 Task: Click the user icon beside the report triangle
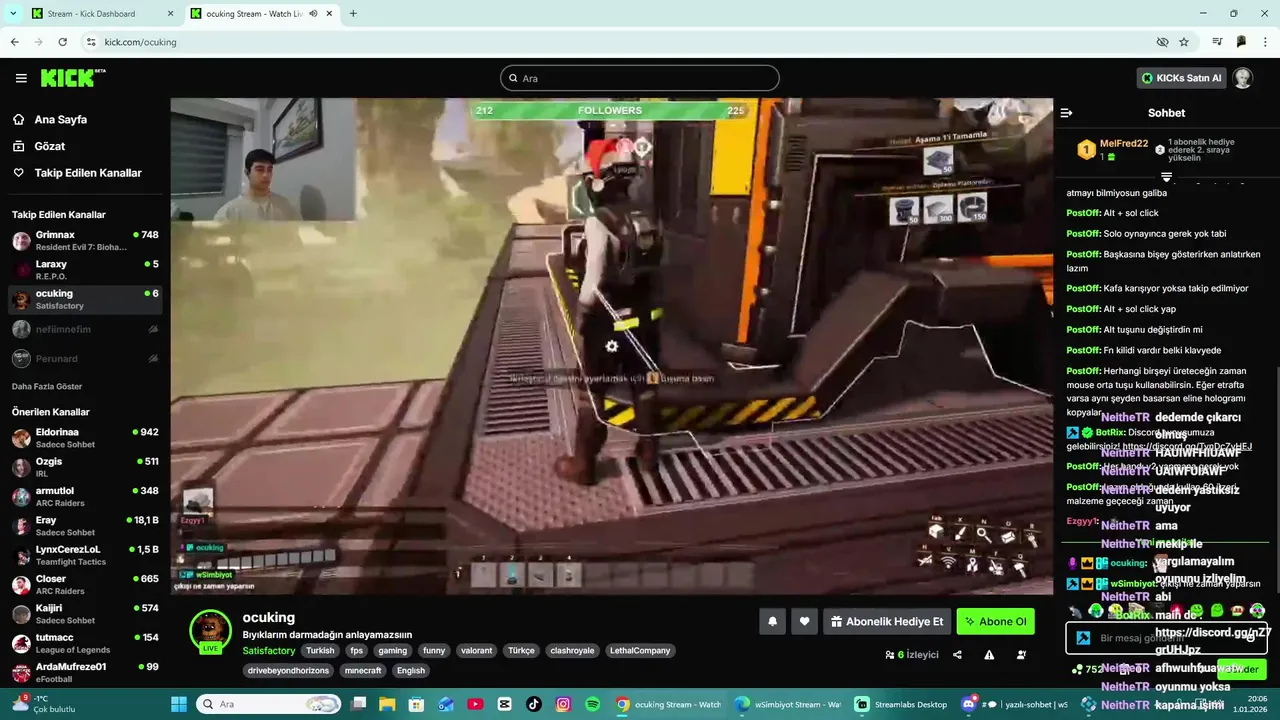point(1021,655)
